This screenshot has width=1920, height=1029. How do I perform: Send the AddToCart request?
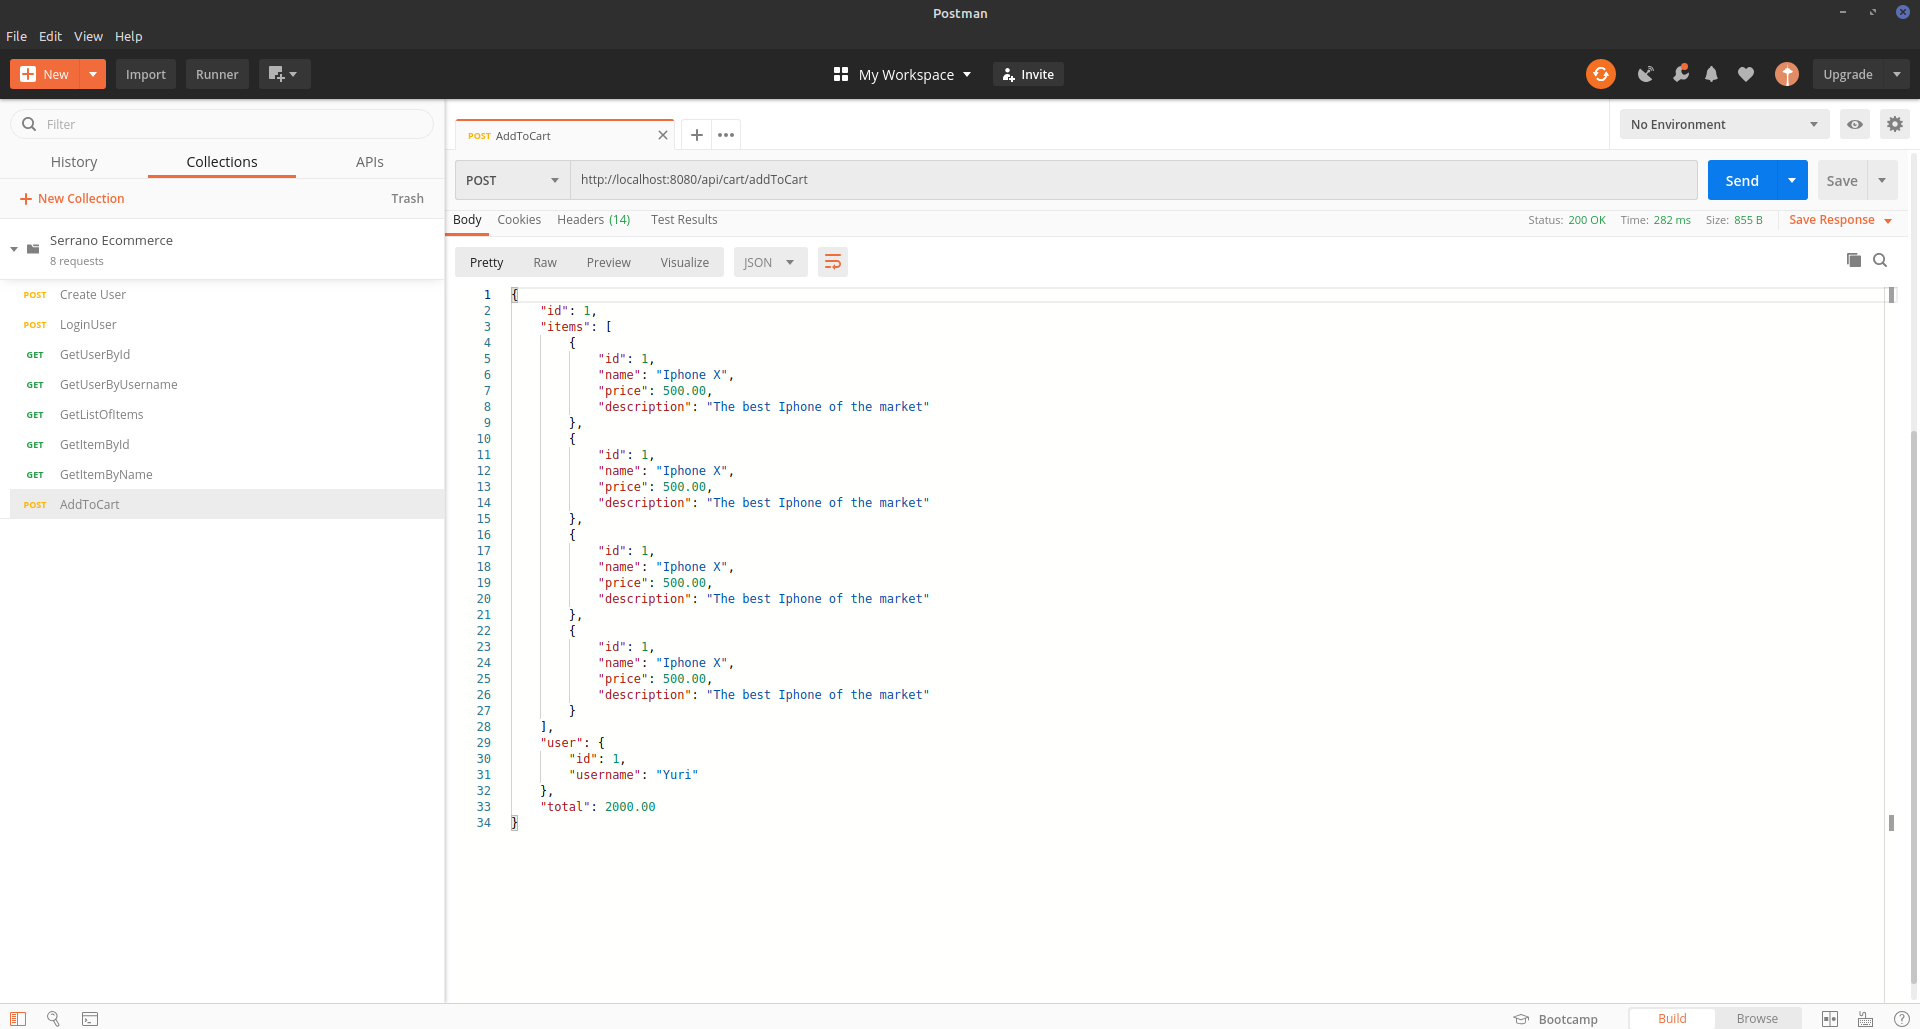(x=1742, y=180)
